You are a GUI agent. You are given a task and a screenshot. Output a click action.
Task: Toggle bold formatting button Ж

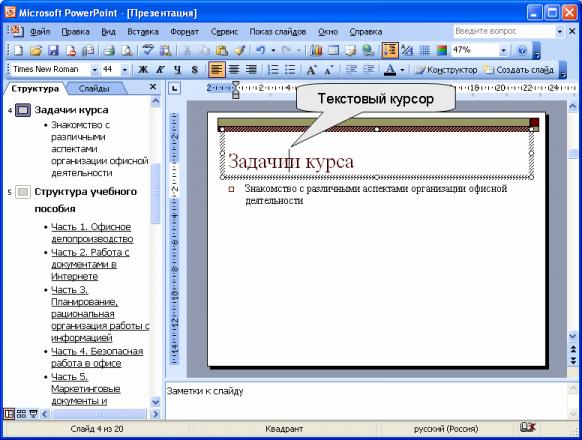pos(143,69)
